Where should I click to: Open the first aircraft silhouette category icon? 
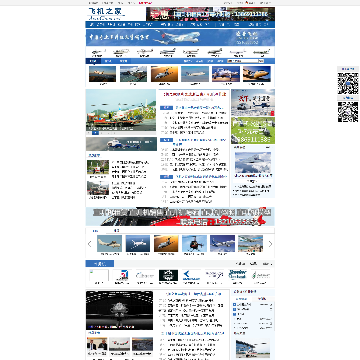(98, 52)
